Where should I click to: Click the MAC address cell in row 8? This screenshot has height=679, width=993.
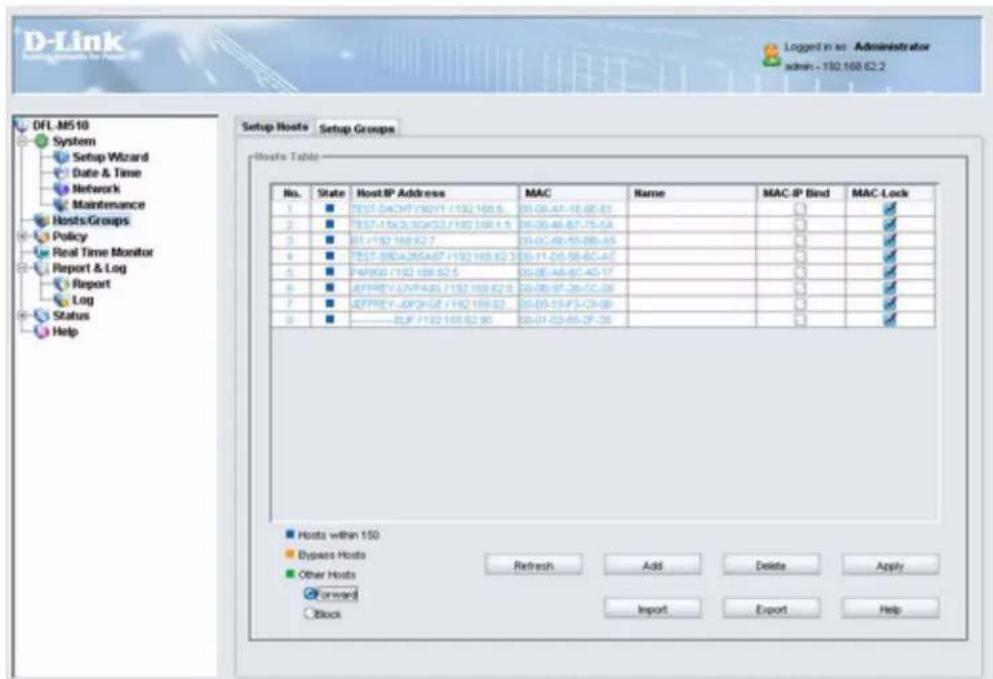tap(573, 319)
